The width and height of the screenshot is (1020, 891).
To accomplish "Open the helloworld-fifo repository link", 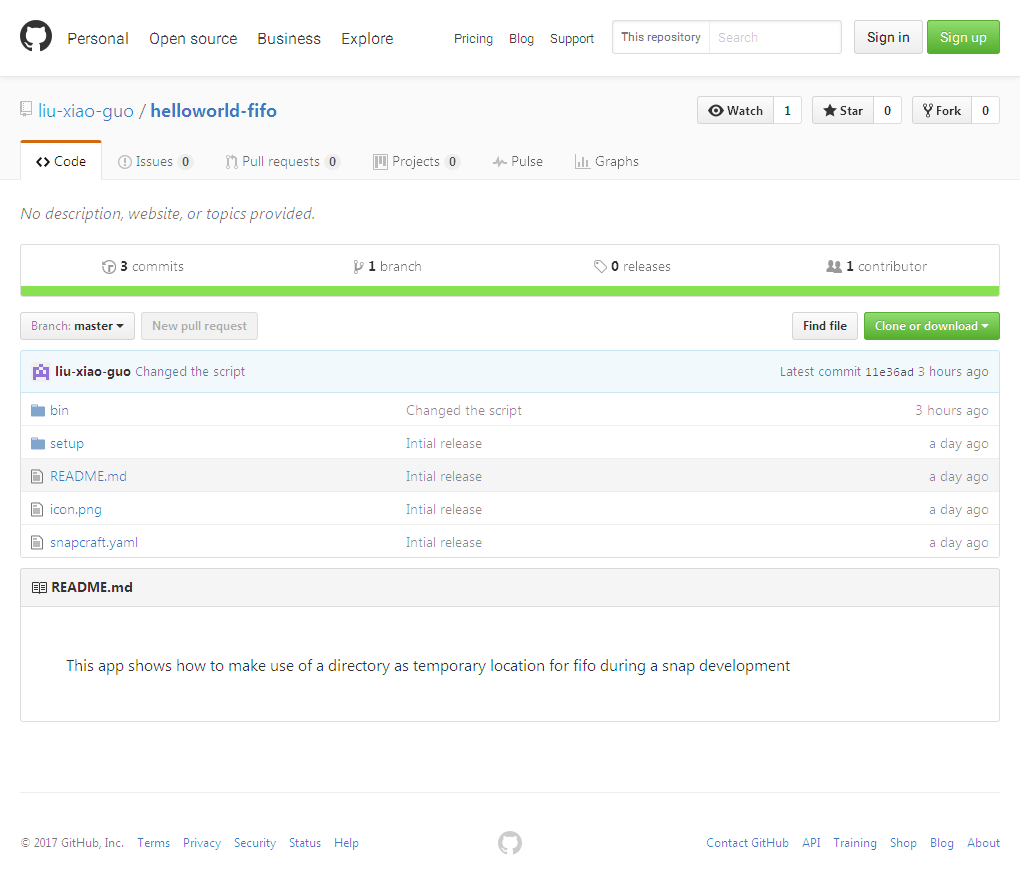I will point(213,111).
